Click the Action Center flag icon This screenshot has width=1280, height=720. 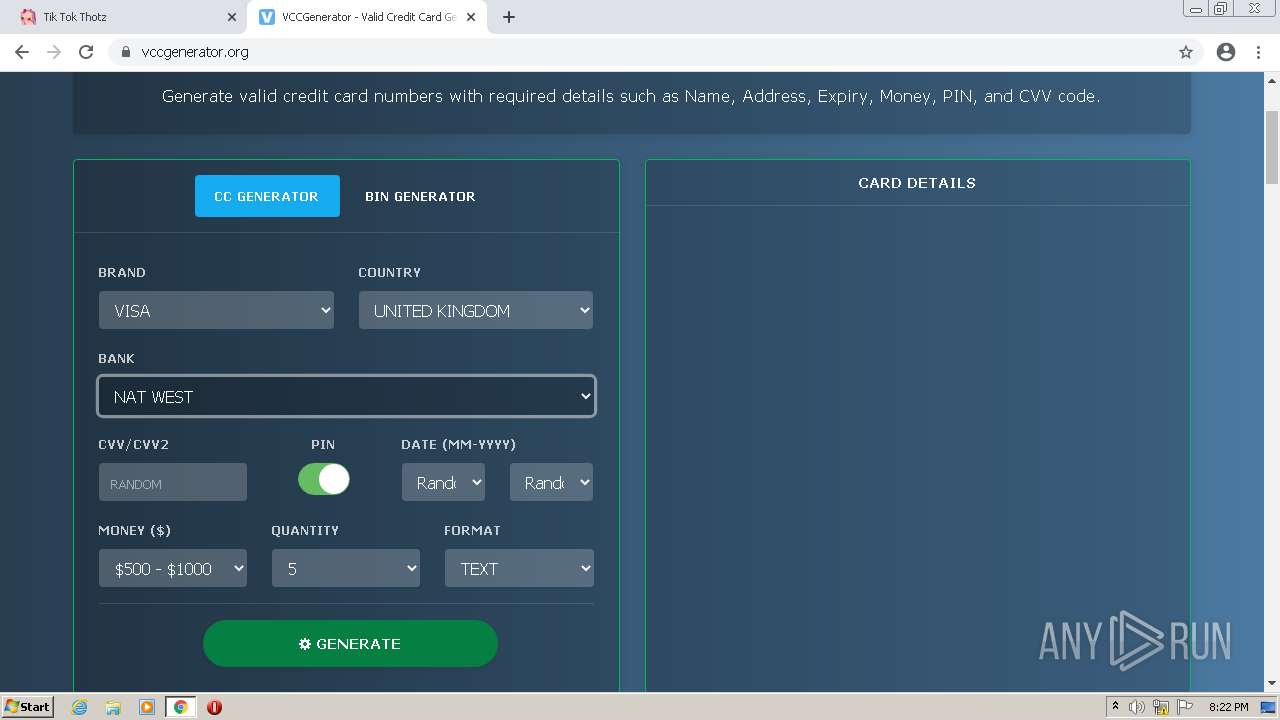(x=1185, y=707)
